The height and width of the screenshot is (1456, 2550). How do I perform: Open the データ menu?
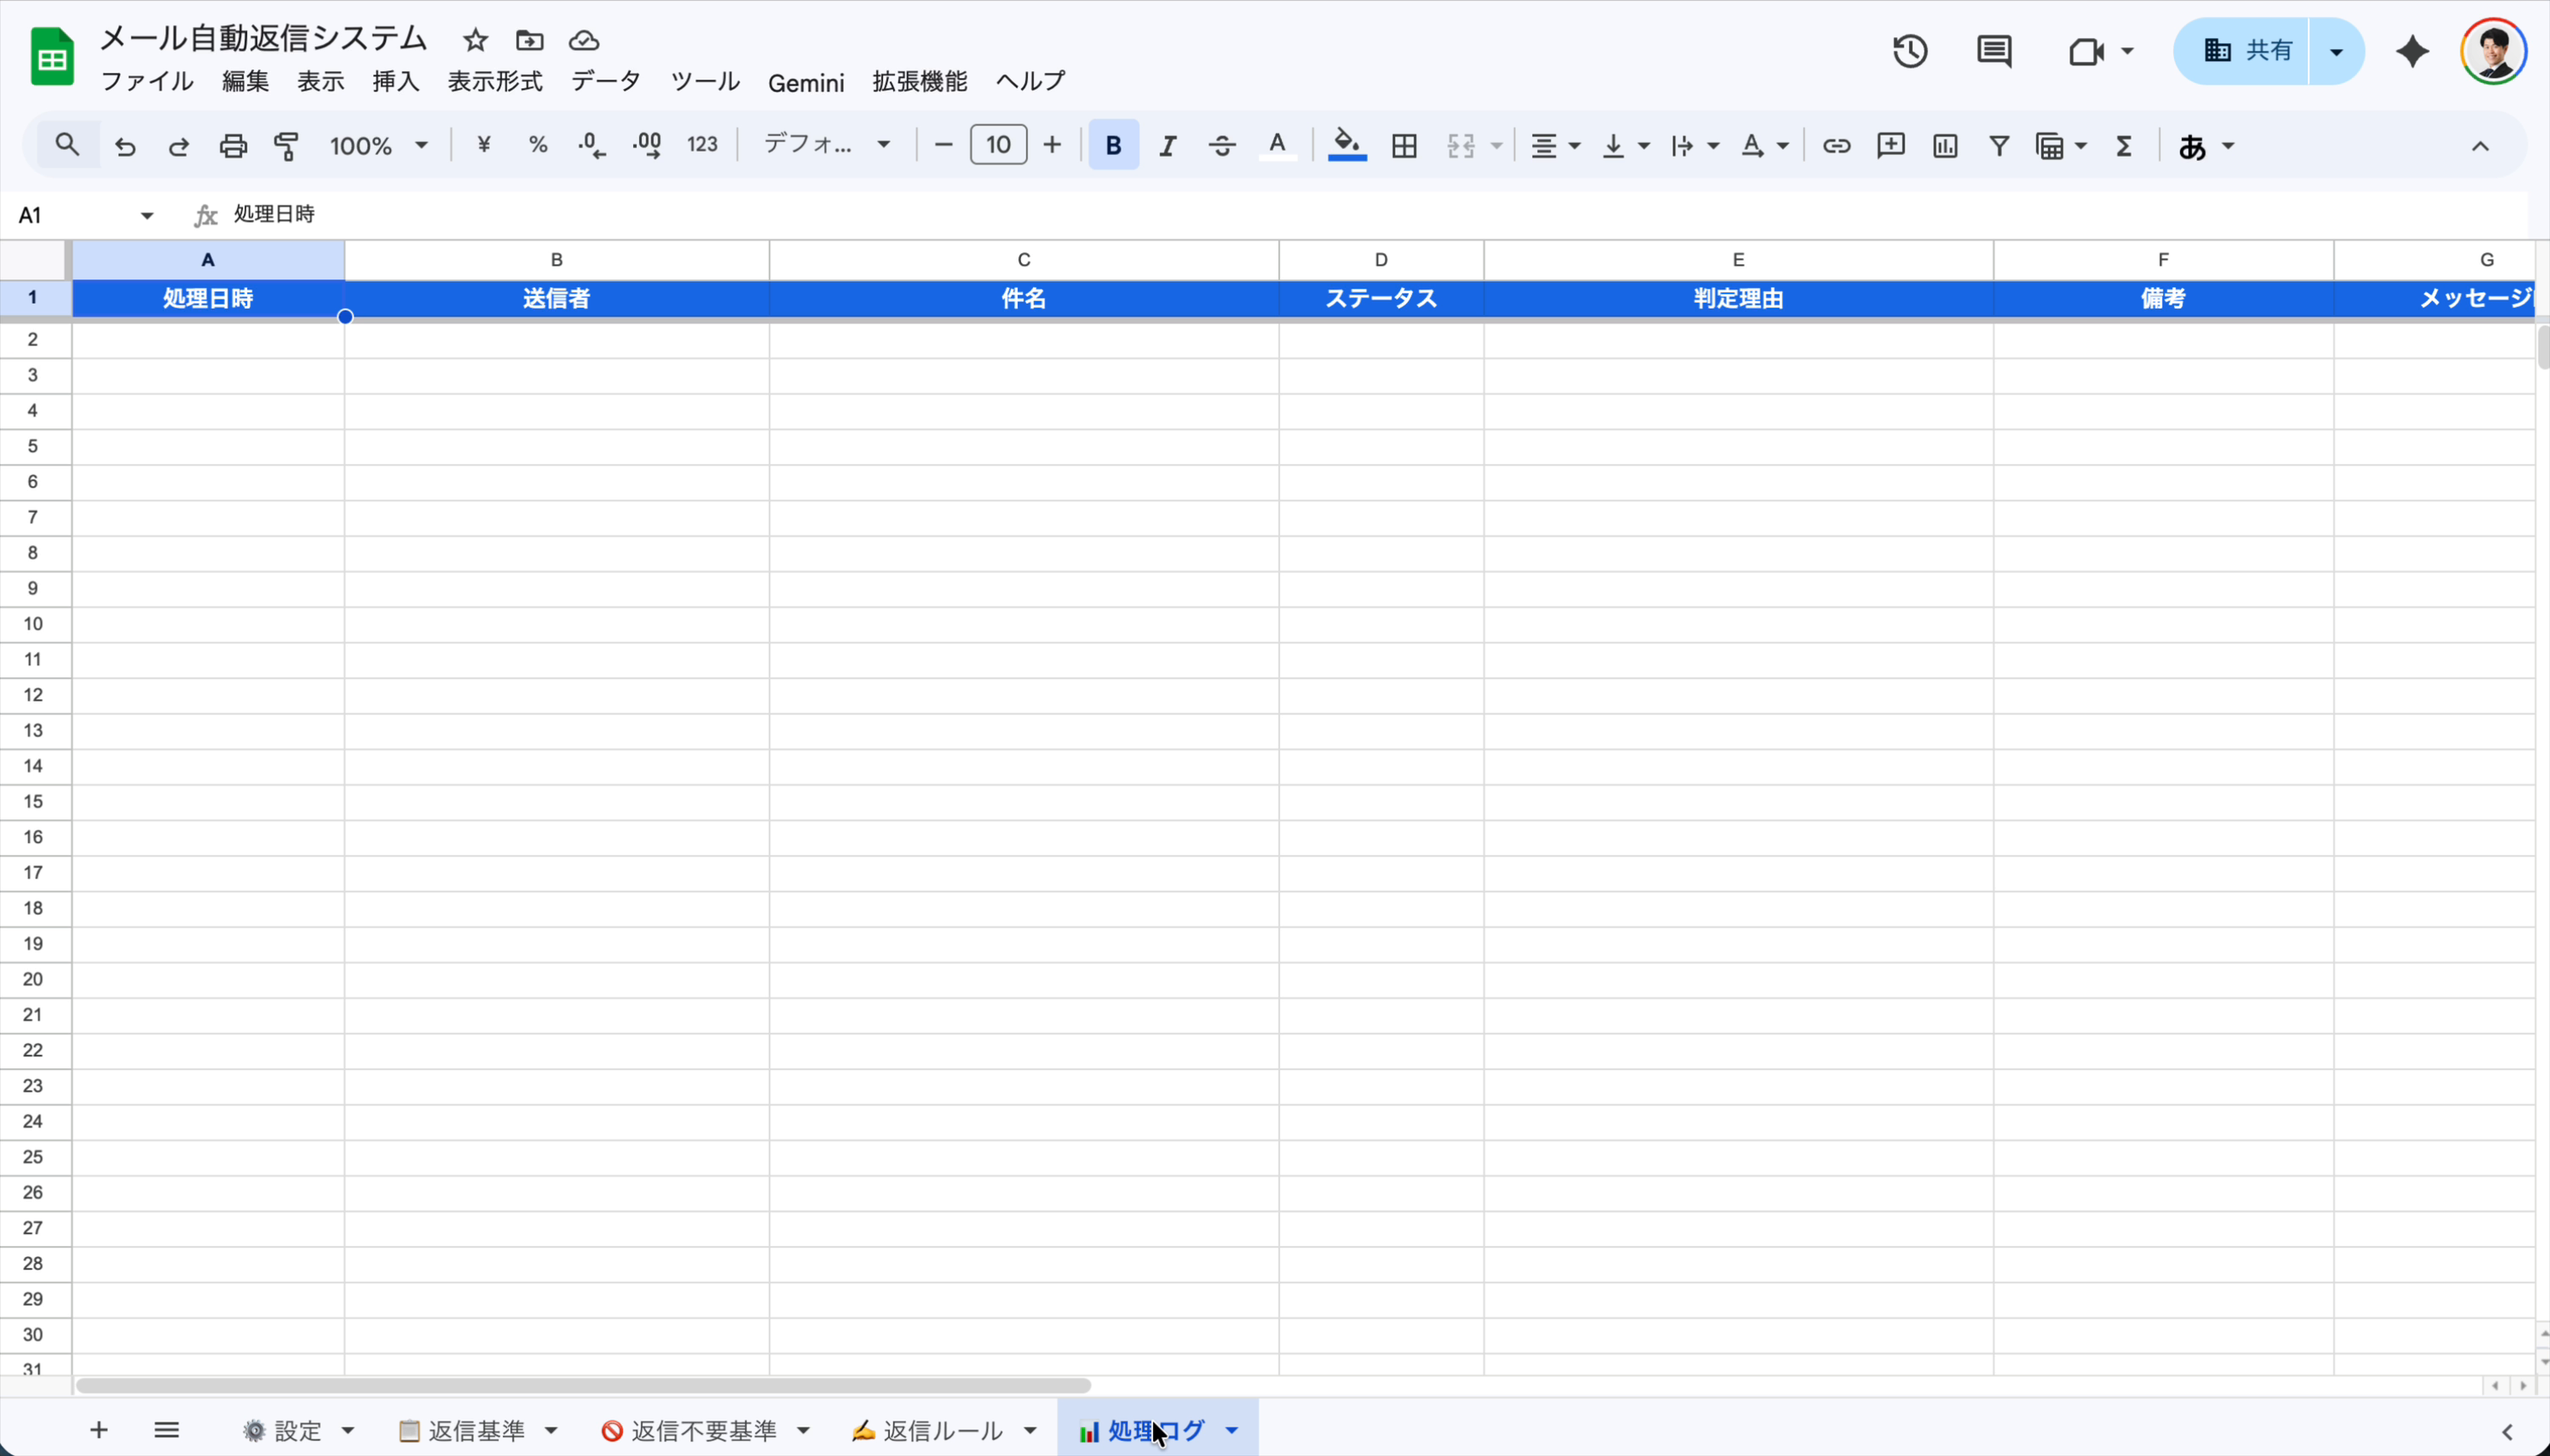(605, 82)
